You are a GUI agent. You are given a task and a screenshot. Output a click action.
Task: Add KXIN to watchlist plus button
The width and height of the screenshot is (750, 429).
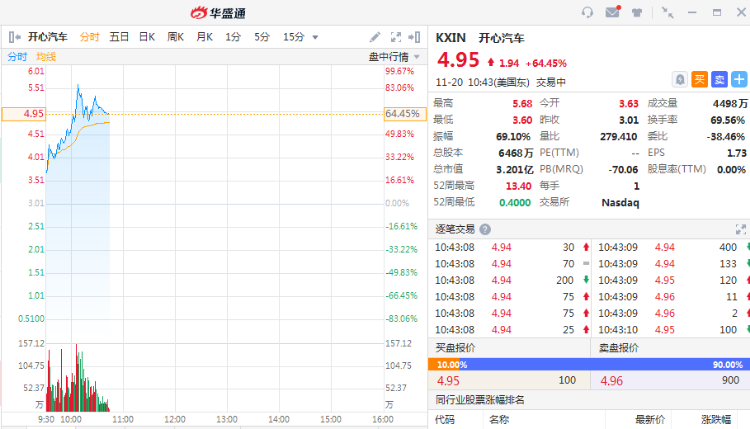(739, 77)
